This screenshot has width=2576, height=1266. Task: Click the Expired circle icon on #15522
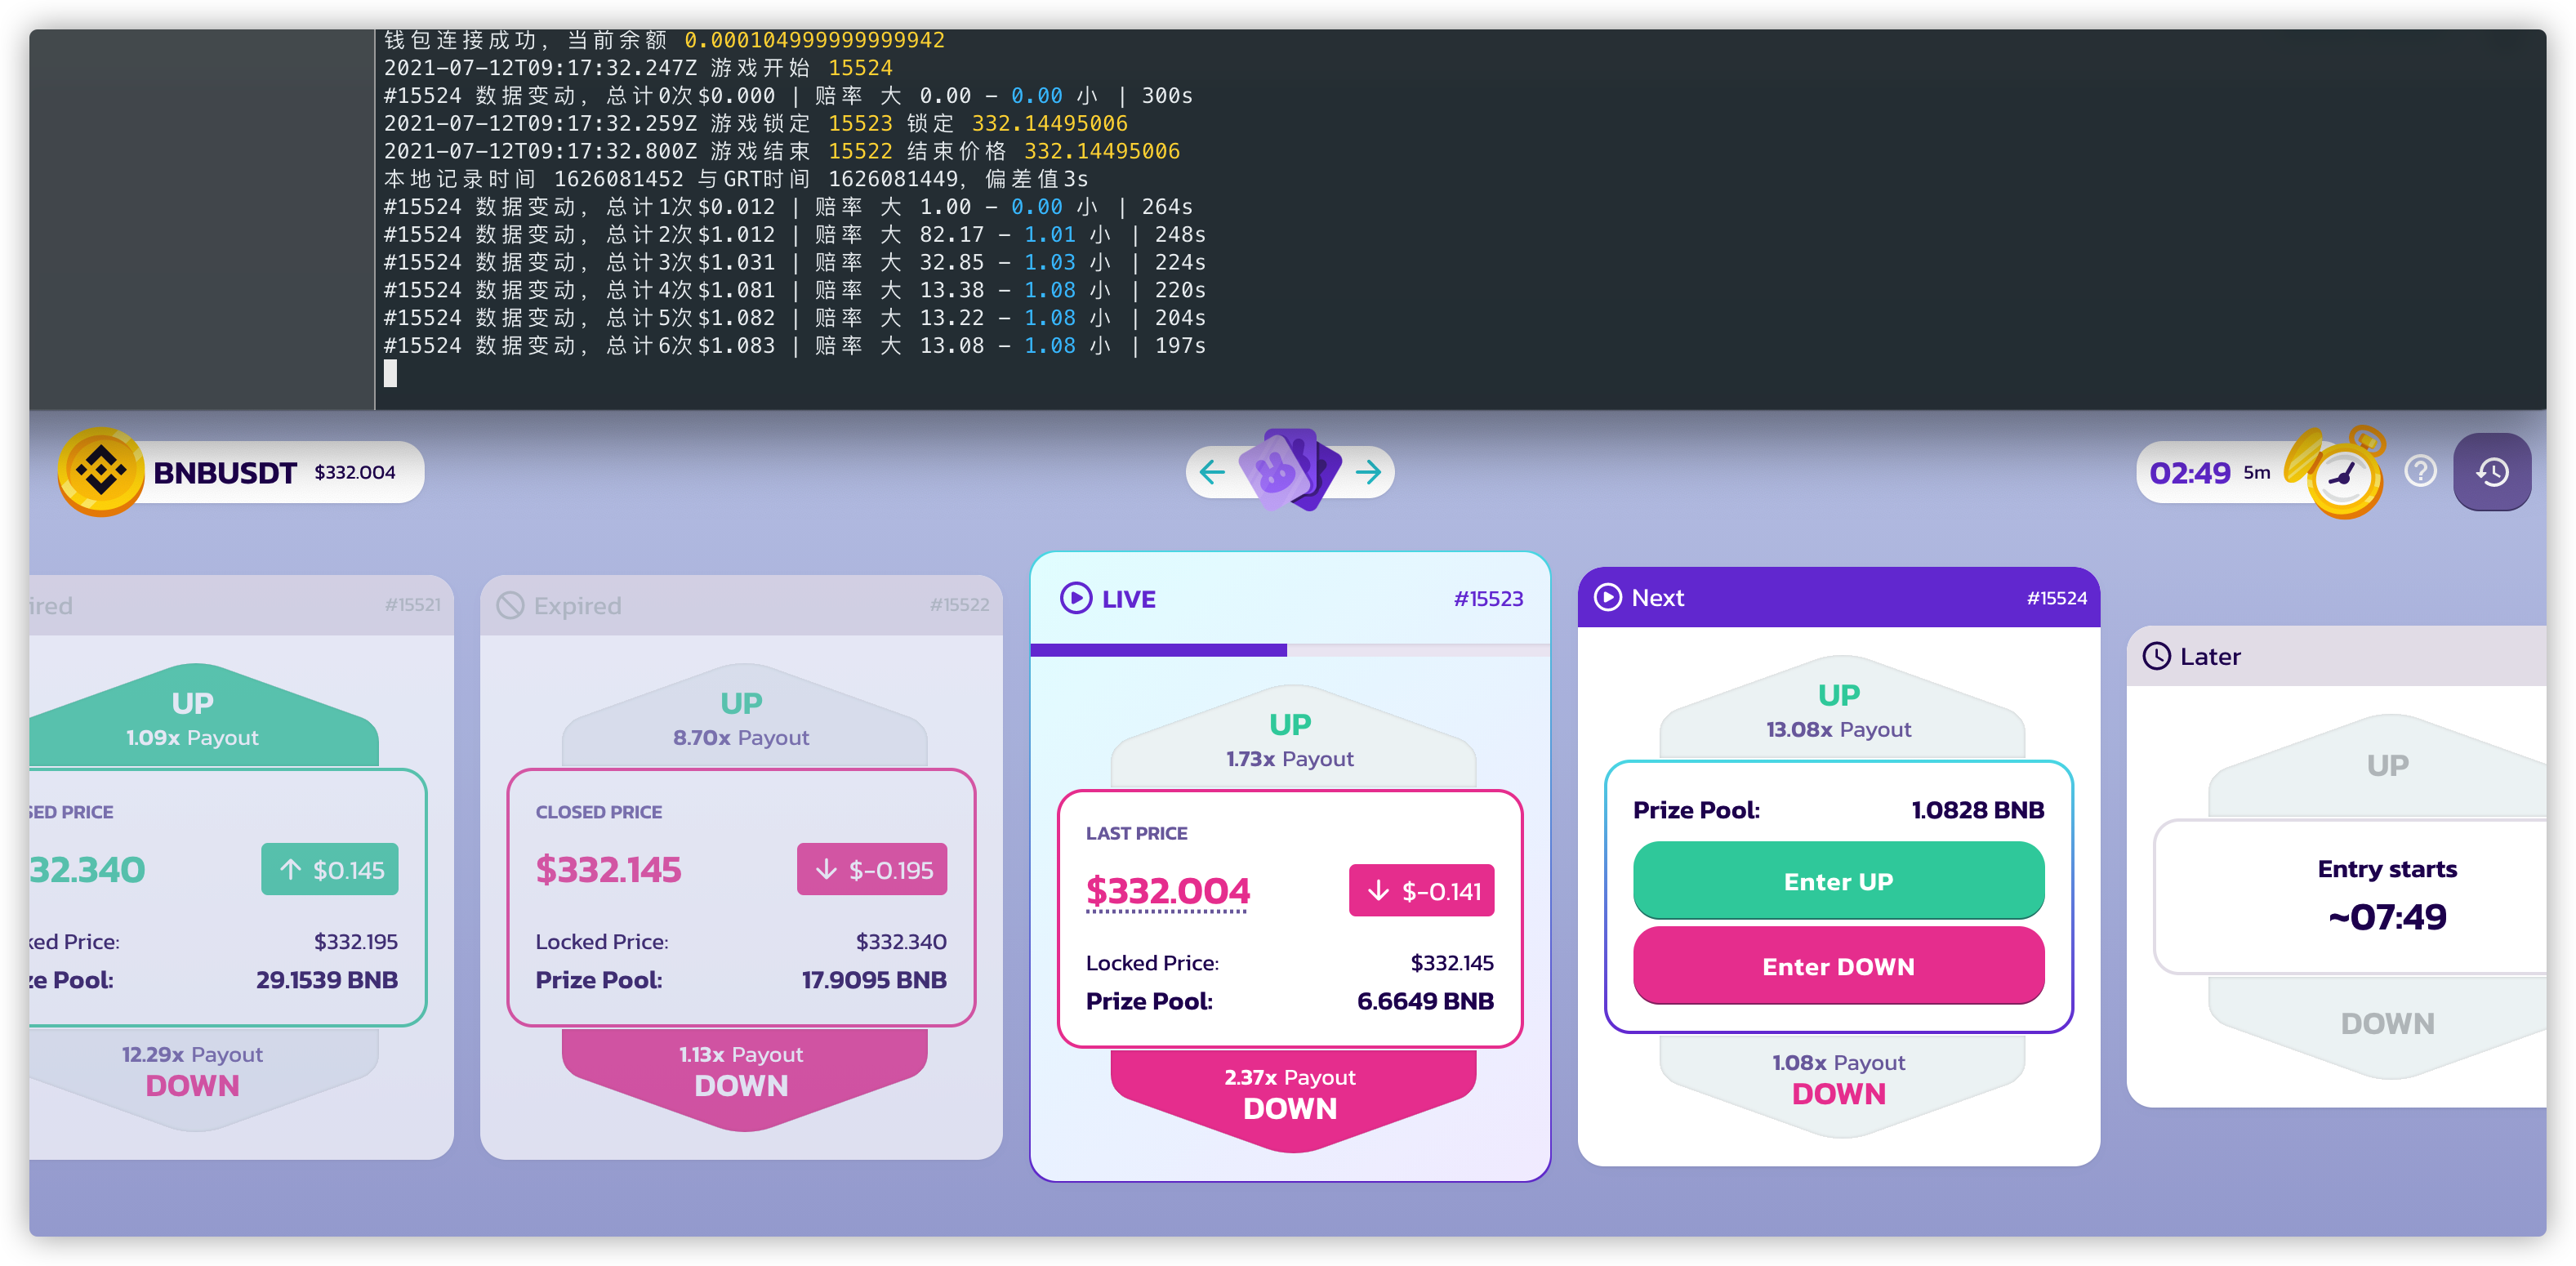510,606
